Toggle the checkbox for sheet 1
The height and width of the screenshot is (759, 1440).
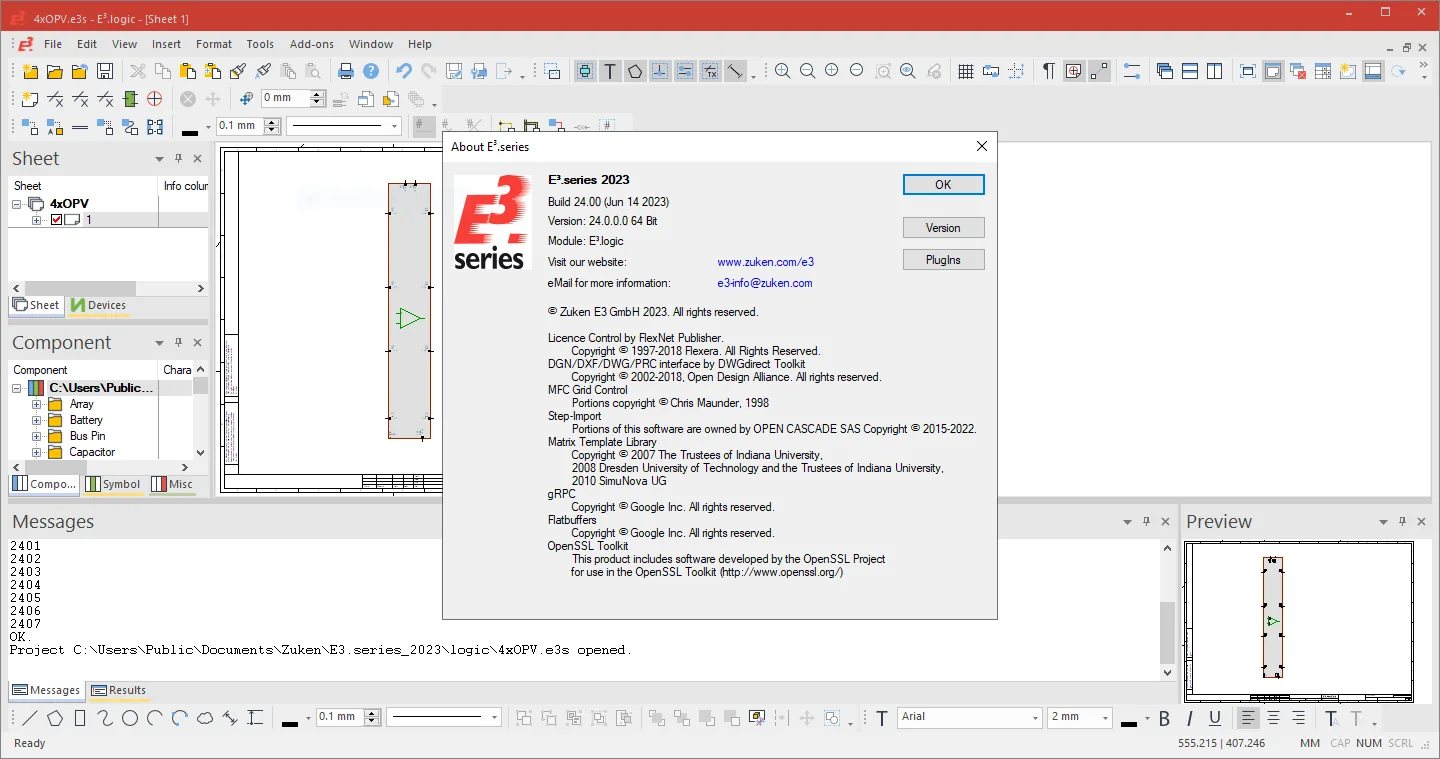[57, 220]
